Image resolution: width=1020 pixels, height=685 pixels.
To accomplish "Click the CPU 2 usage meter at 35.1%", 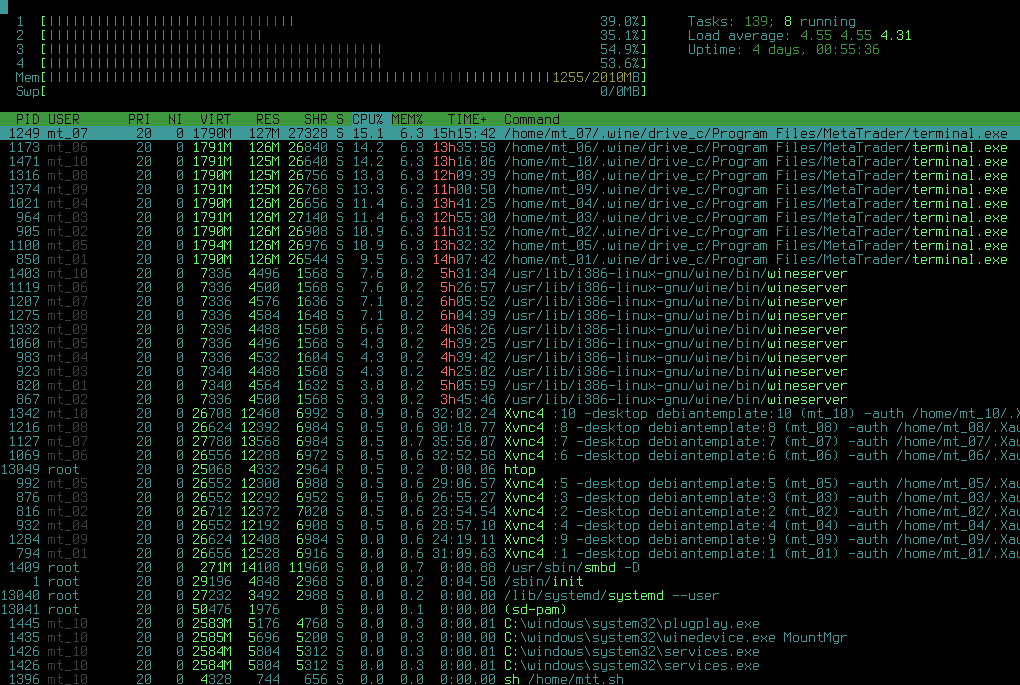I will (x=331, y=35).
